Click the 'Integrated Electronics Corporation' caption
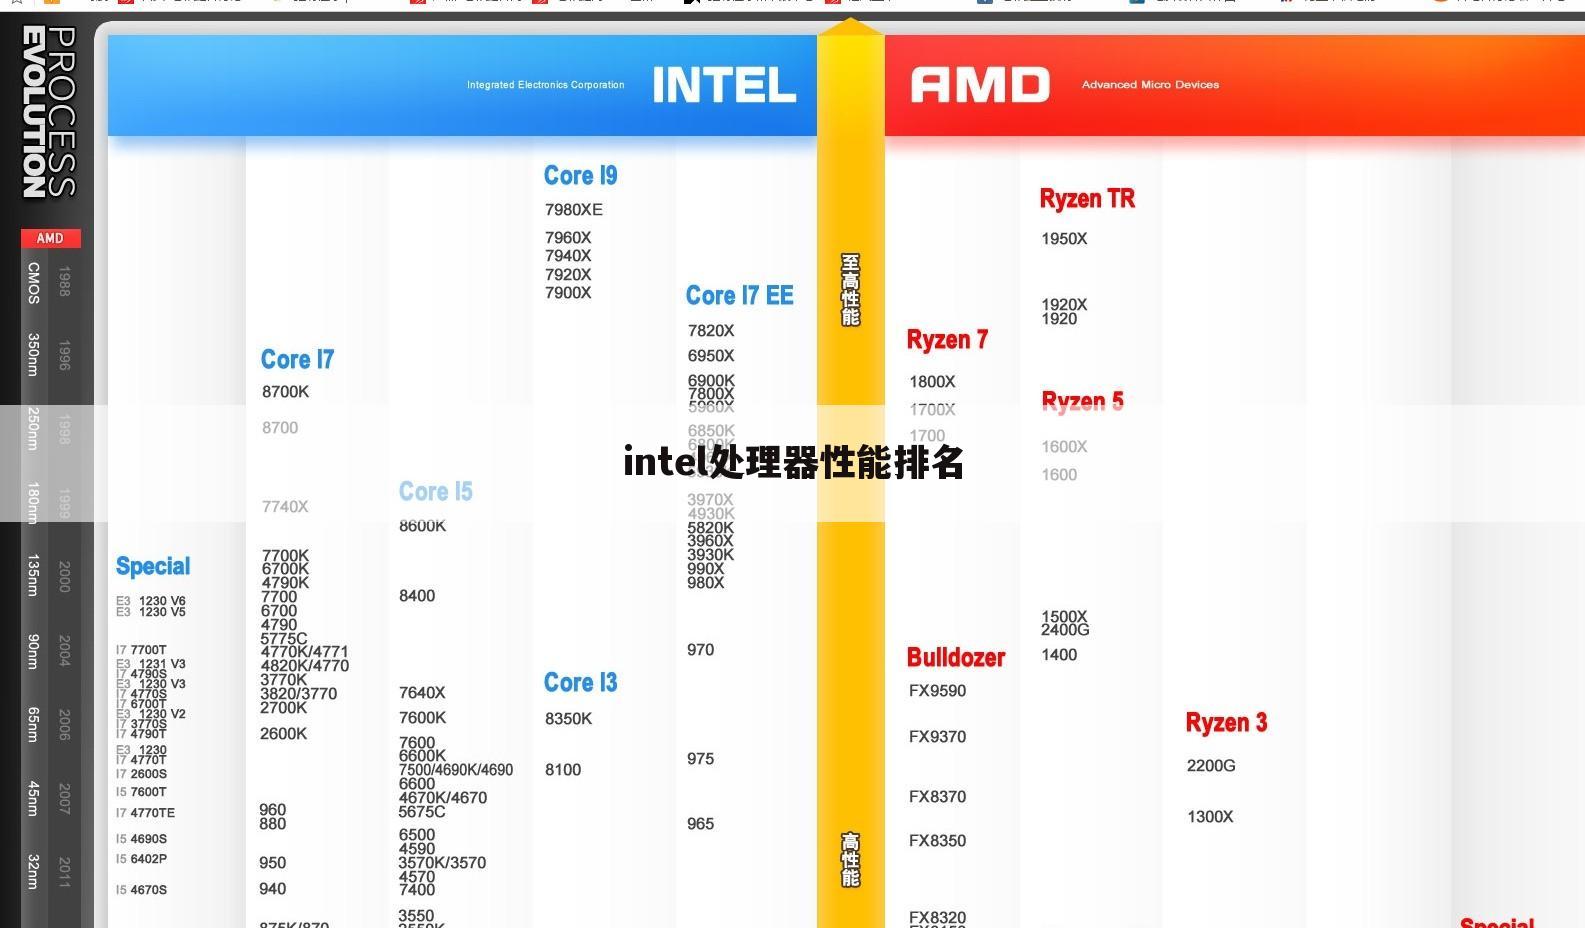 [x=545, y=85]
